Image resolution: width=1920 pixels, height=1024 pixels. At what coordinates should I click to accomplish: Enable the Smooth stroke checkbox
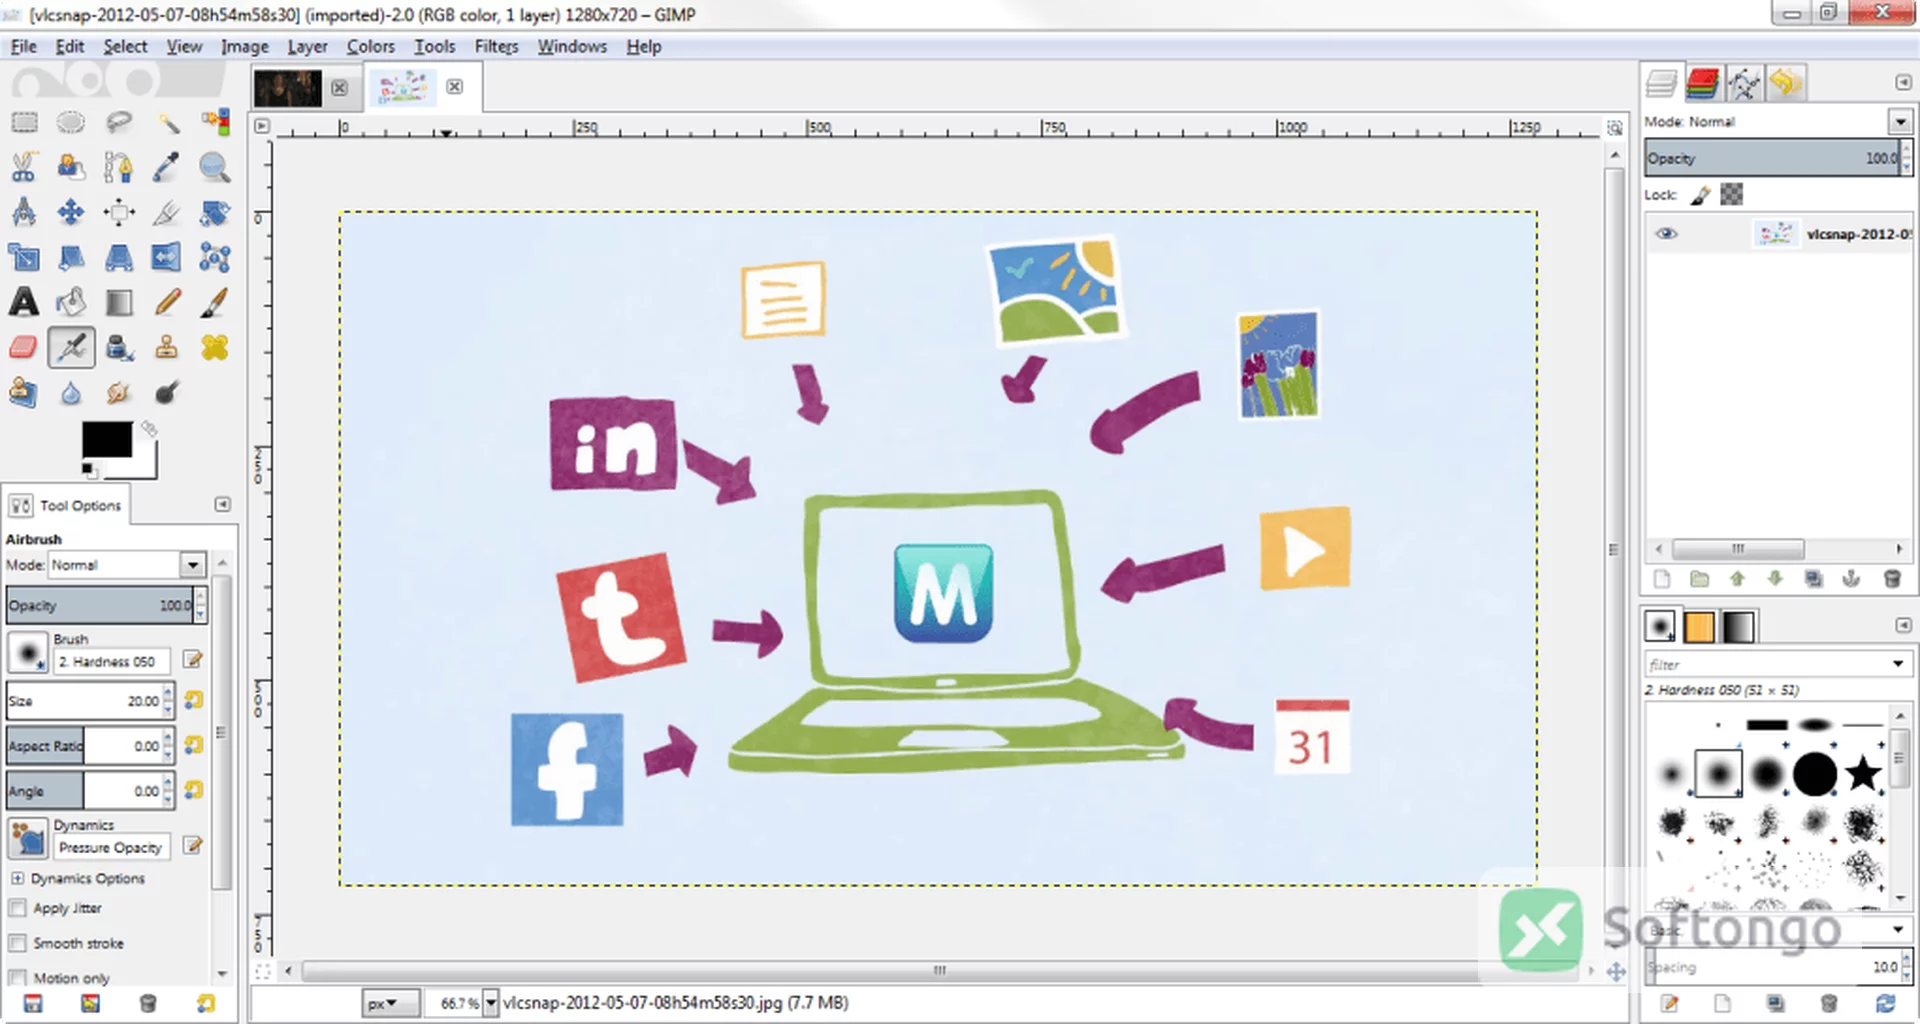(x=17, y=943)
